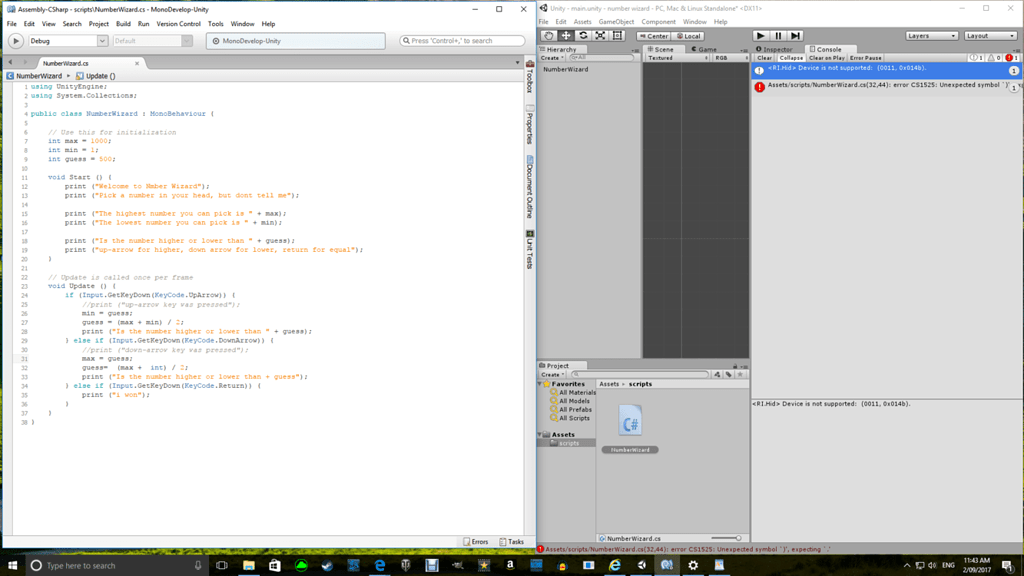The height and width of the screenshot is (576, 1024).
Task: Open the Layers dropdown
Action: coord(932,36)
